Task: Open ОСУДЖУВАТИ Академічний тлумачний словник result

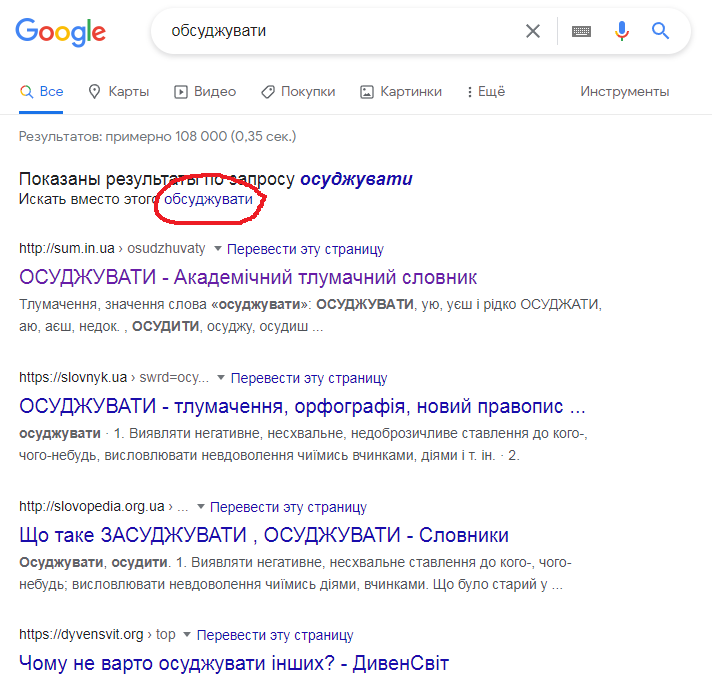Action: (248, 278)
